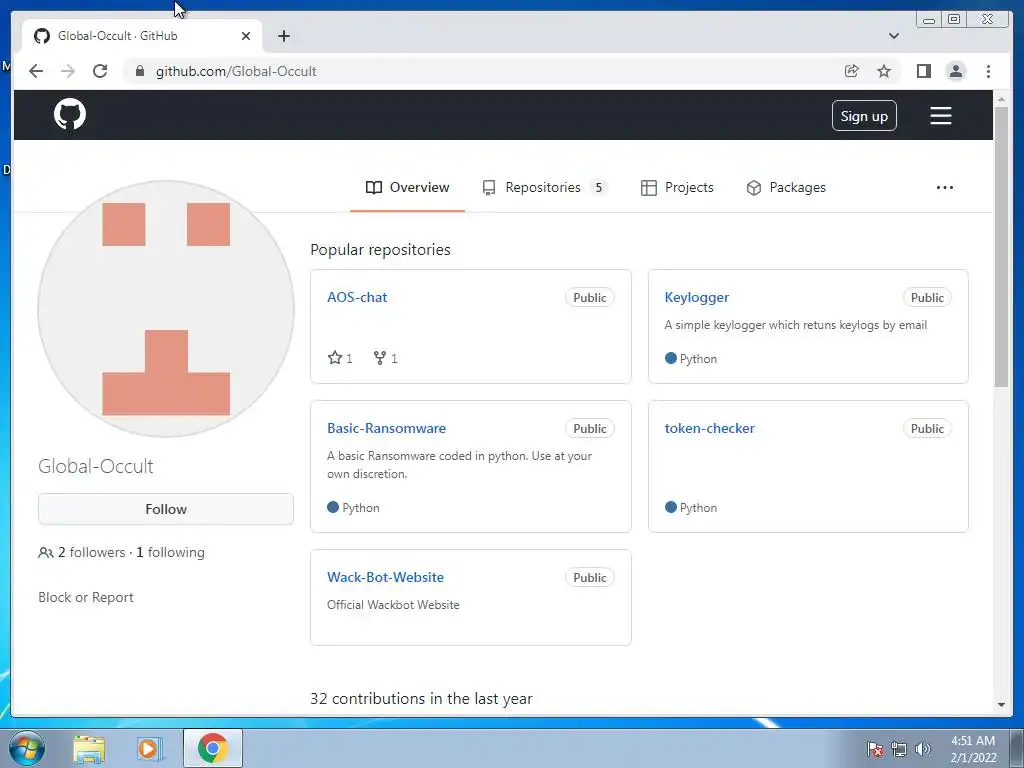Open the token-checker repository
This screenshot has height=768, width=1024.
[710, 428]
